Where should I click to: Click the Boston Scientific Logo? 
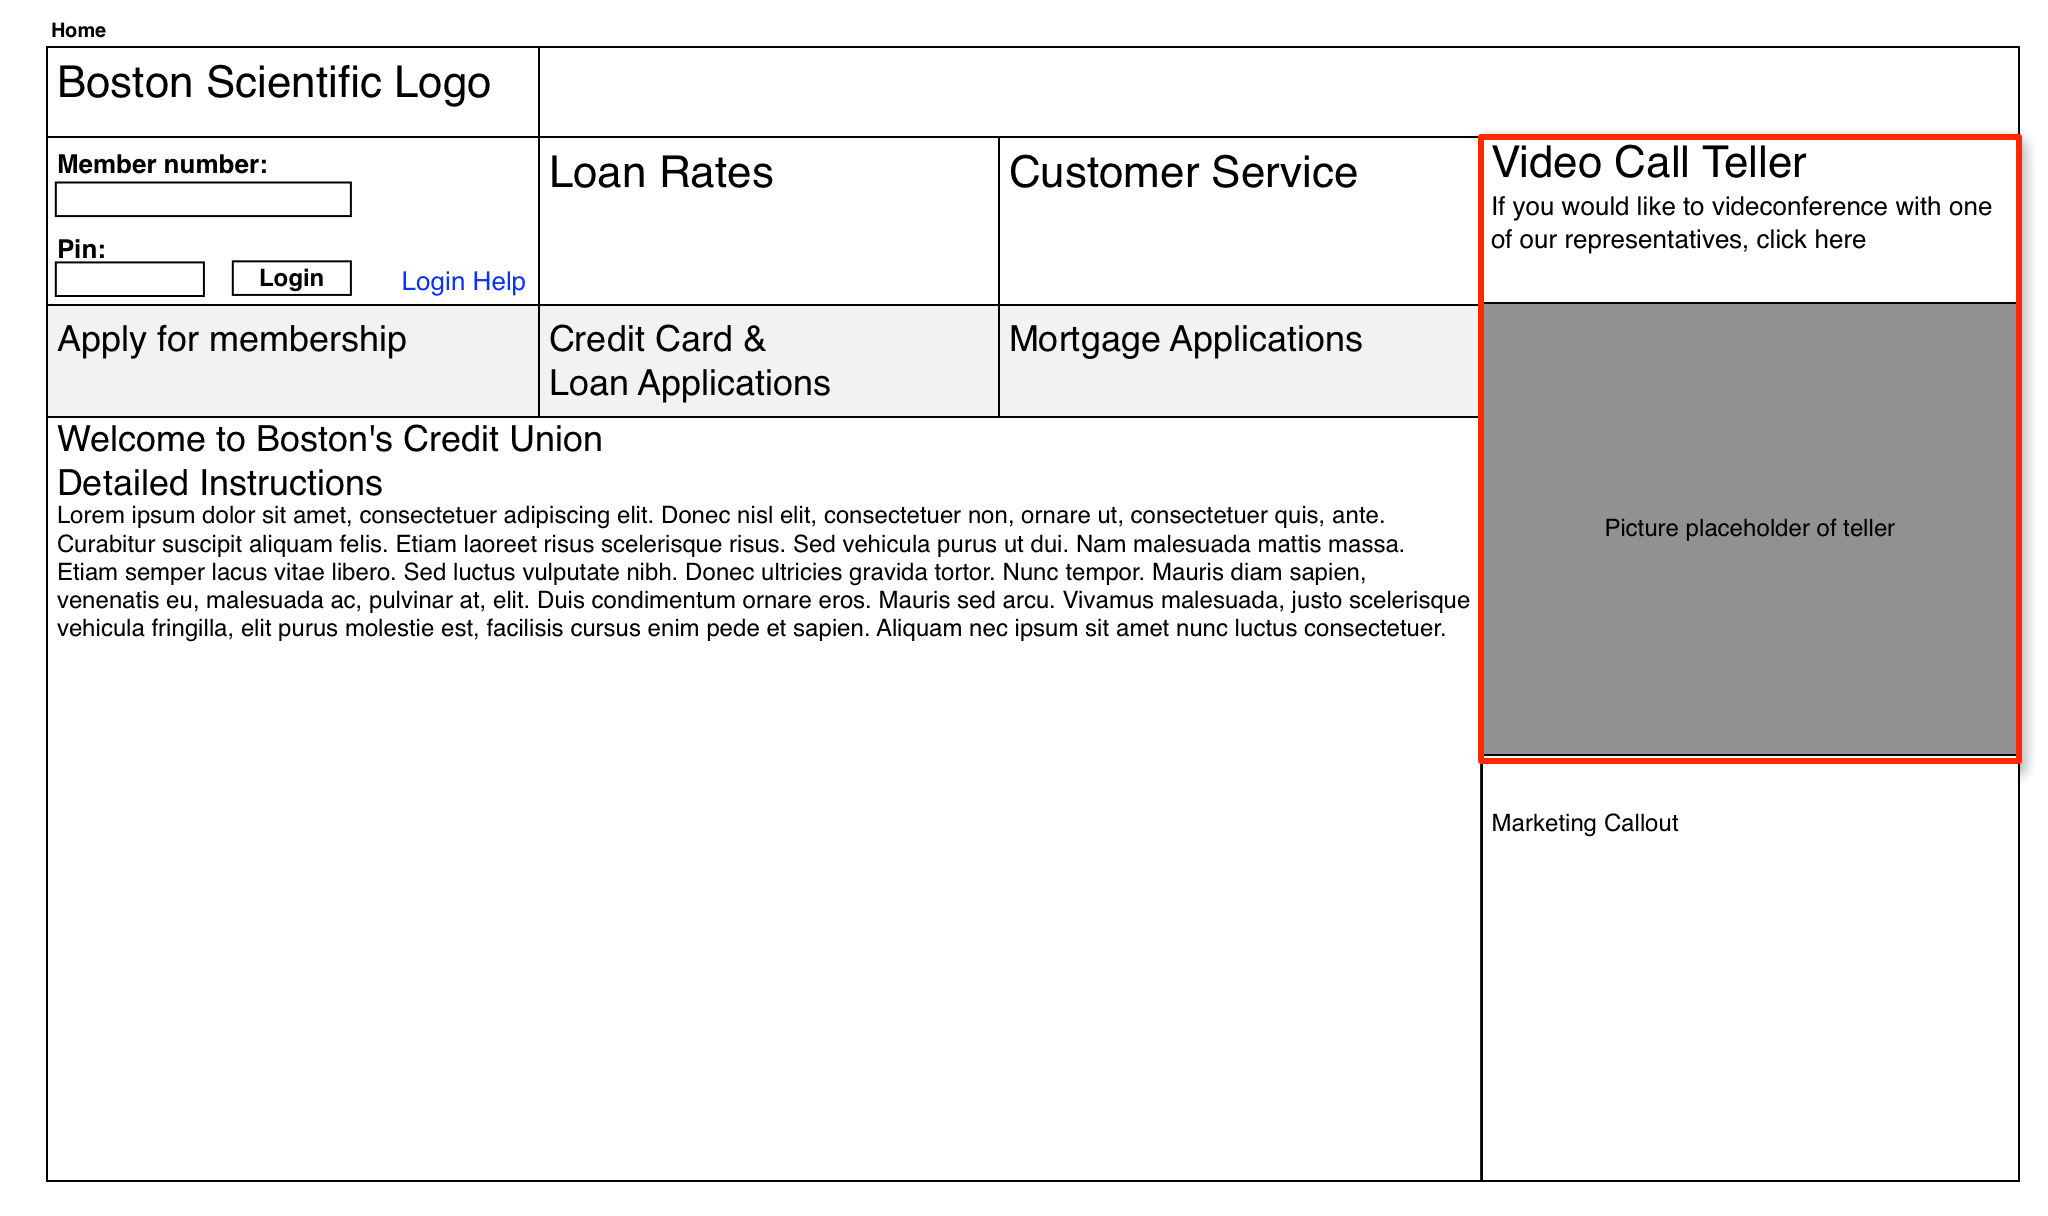(x=273, y=83)
